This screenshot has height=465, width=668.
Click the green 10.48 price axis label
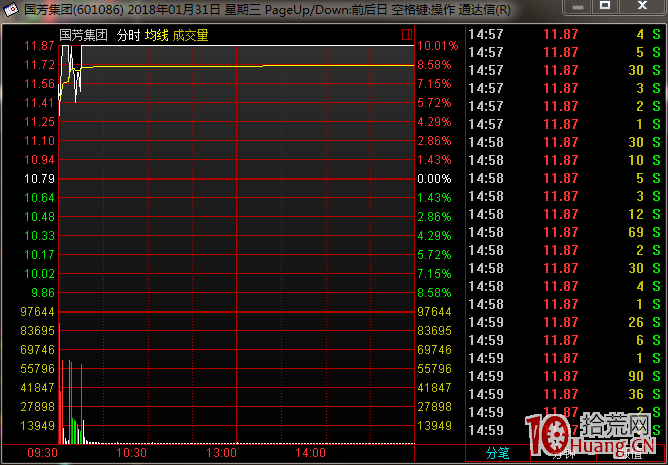39,217
